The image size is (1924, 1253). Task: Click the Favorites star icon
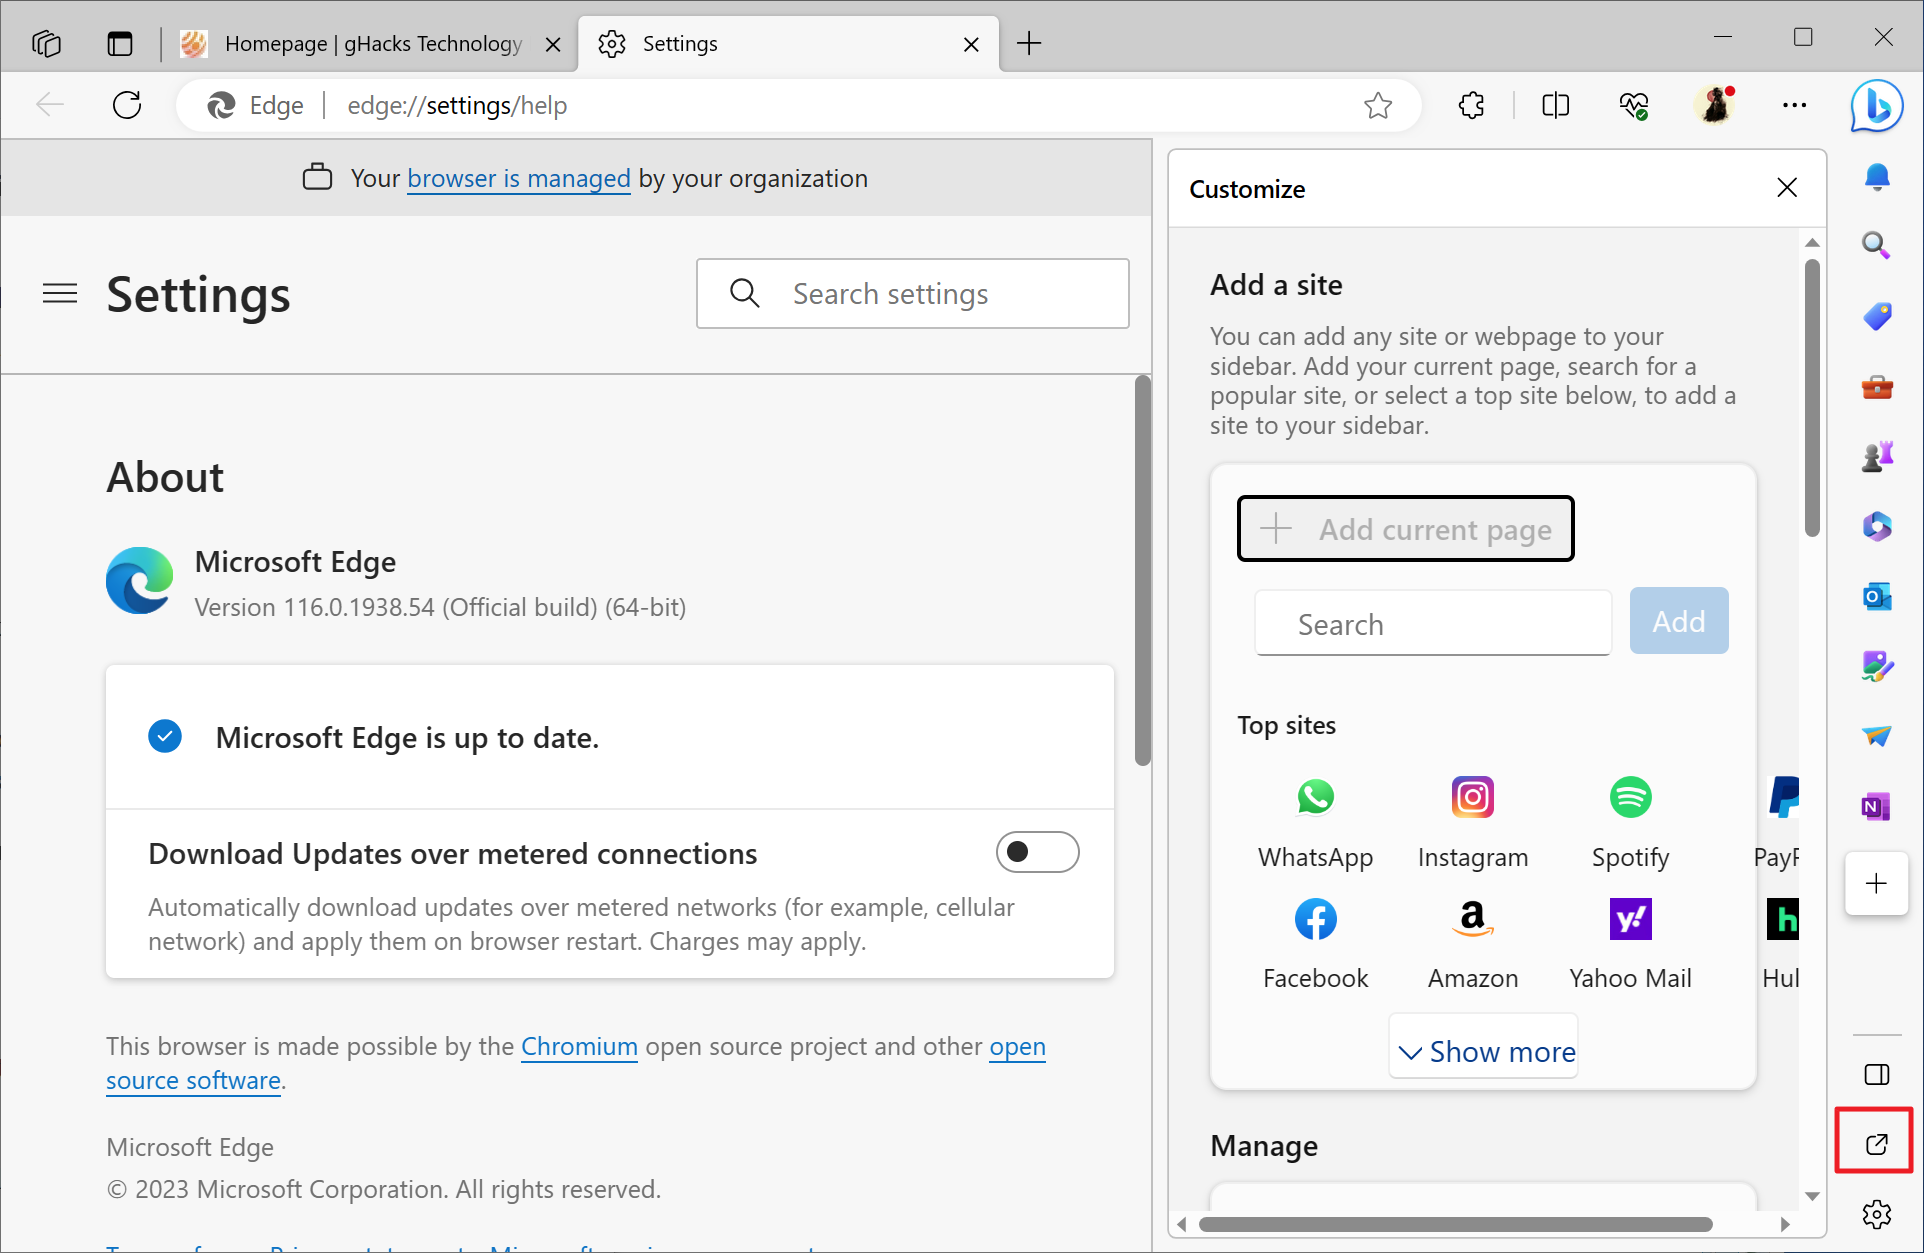pos(1378,104)
